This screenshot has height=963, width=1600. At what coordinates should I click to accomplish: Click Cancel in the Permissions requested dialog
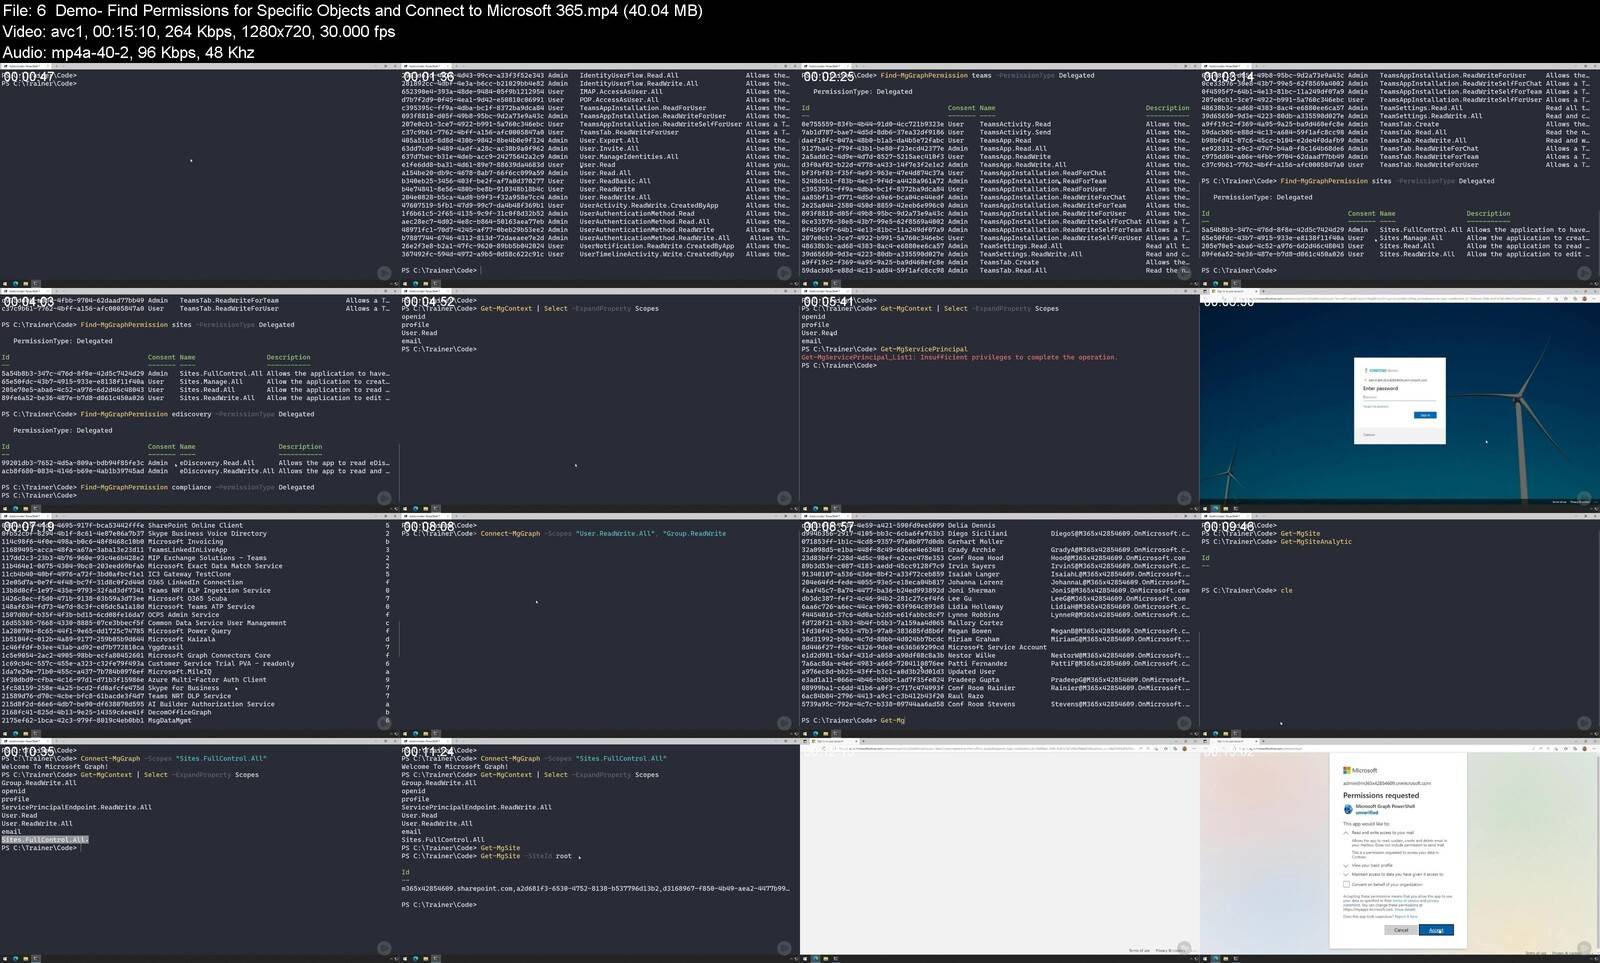(1401, 930)
